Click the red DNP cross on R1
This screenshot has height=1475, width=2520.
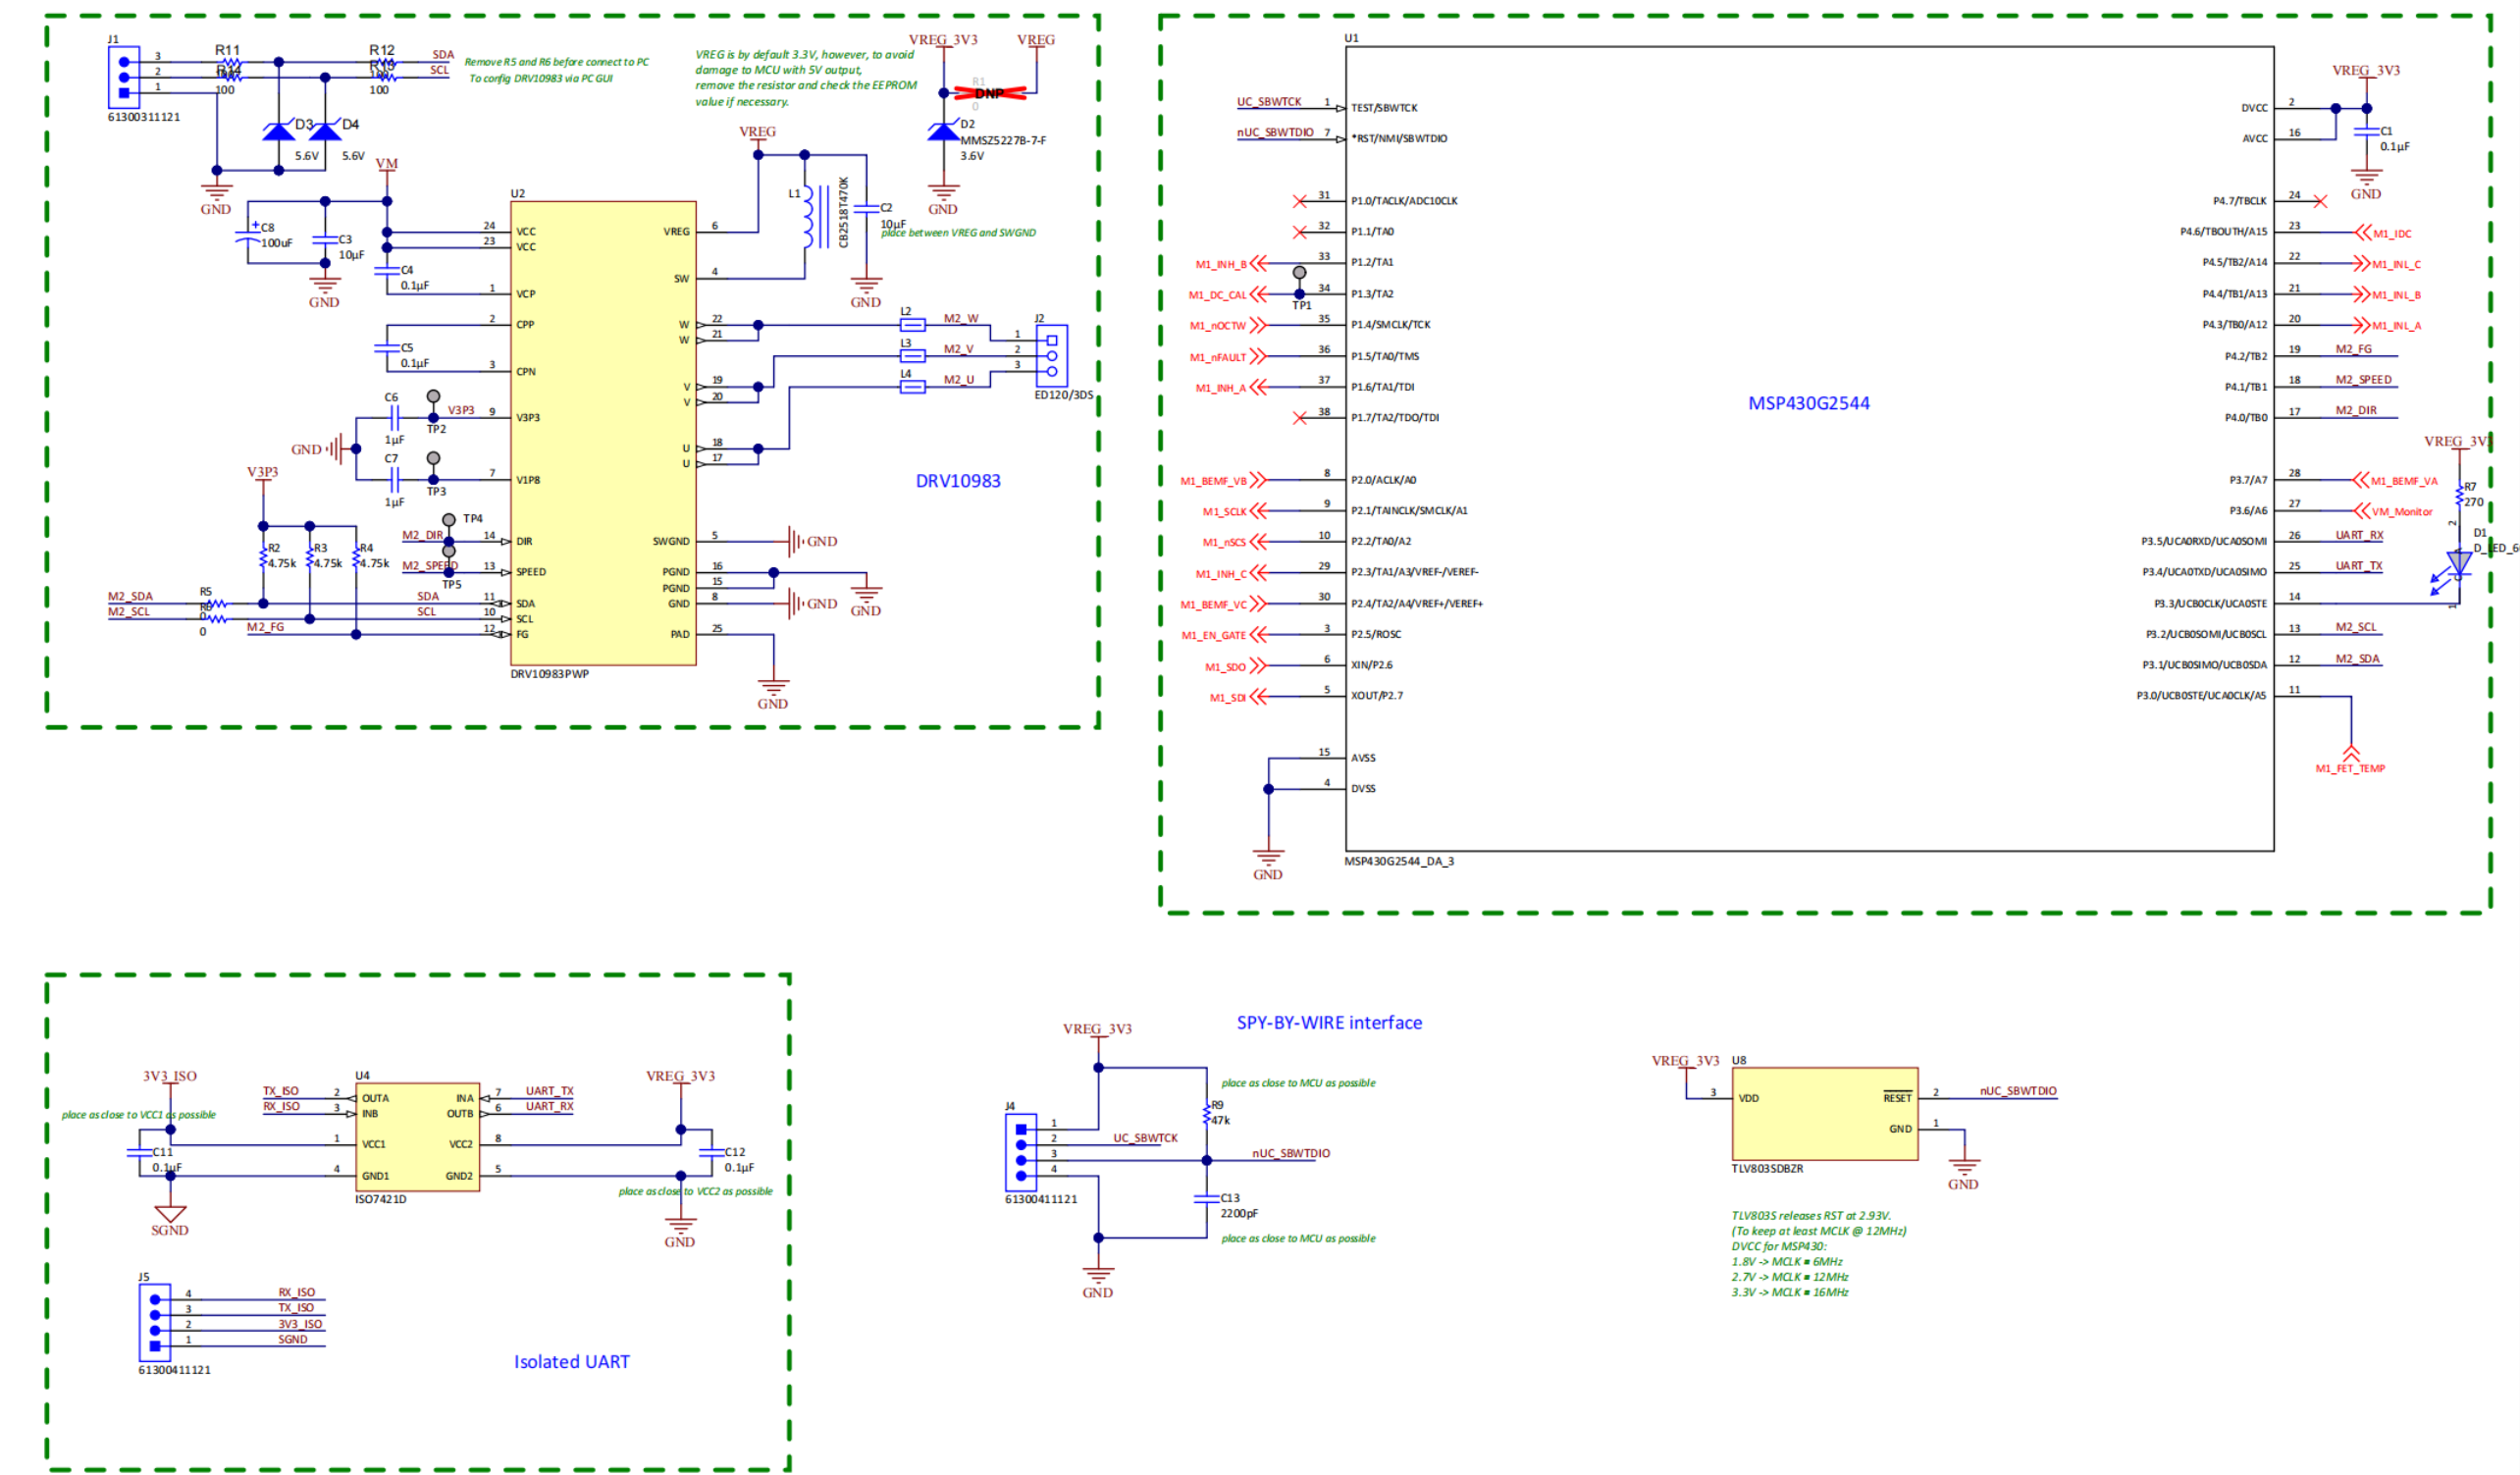click(x=989, y=93)
